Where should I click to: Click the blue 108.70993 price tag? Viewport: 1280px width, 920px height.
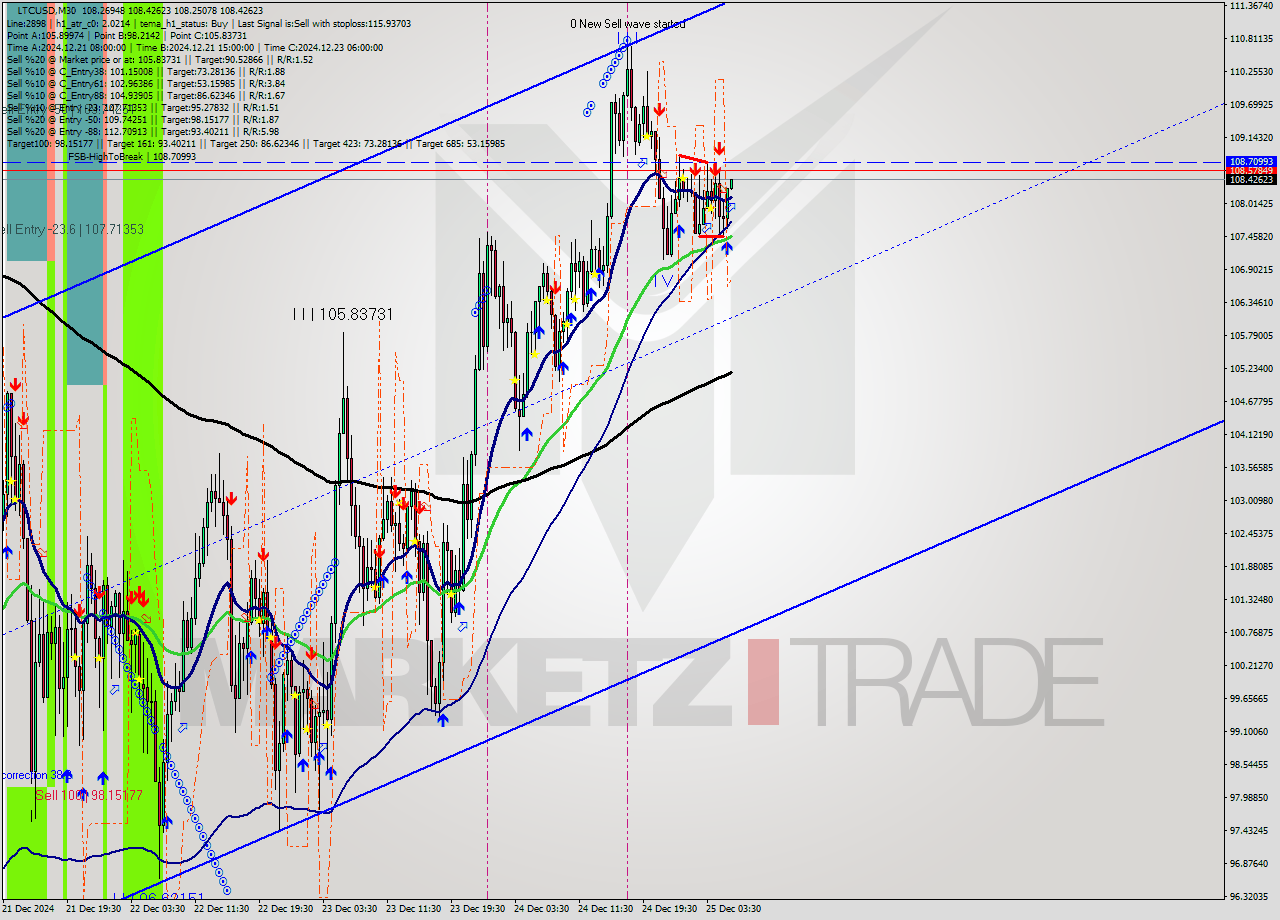(1251, 162)
